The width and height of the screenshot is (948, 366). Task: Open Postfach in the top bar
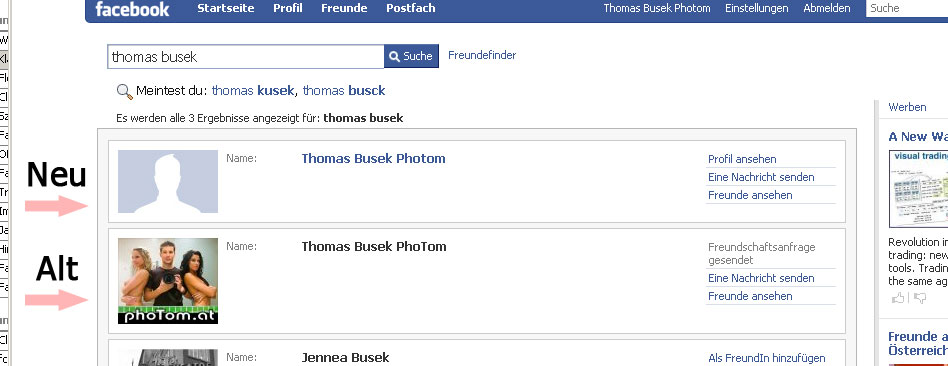pos(411,8)
